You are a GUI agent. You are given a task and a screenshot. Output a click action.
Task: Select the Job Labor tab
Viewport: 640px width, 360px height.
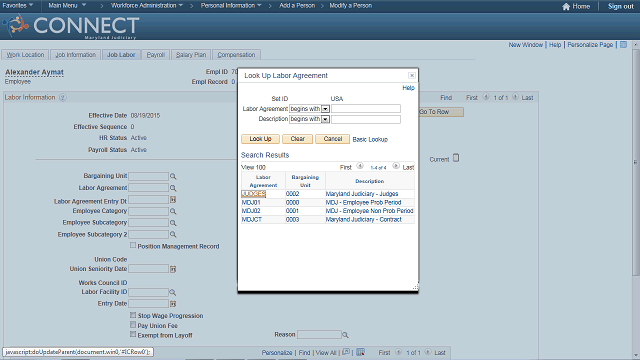click(121, 55)
